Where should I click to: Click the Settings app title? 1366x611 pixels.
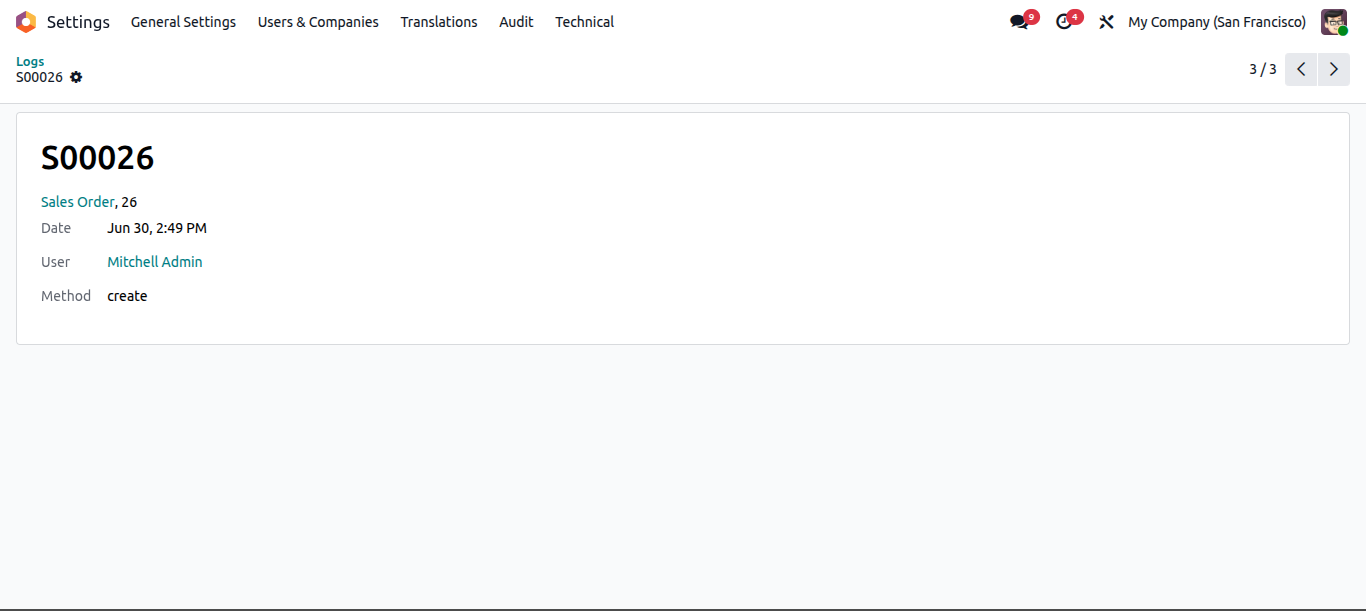click(78, 22)
